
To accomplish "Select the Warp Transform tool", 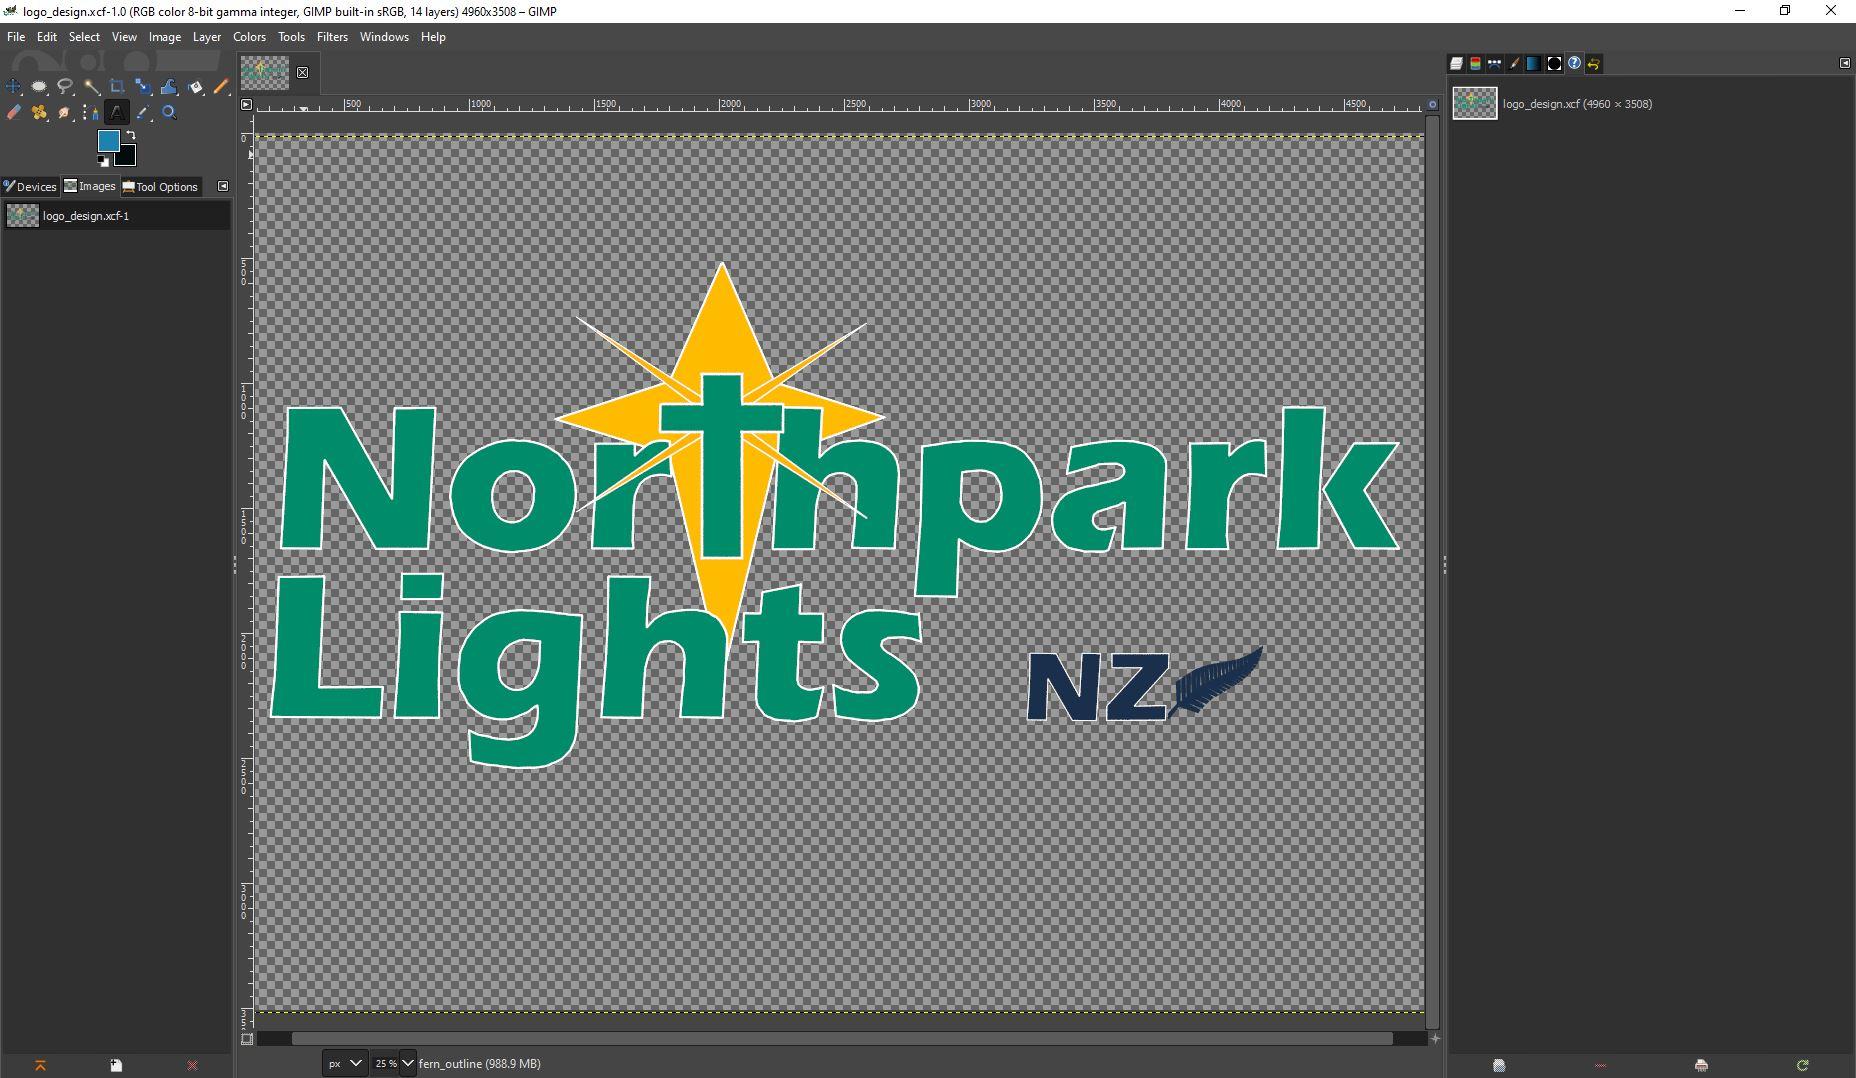I will [169, 87].
